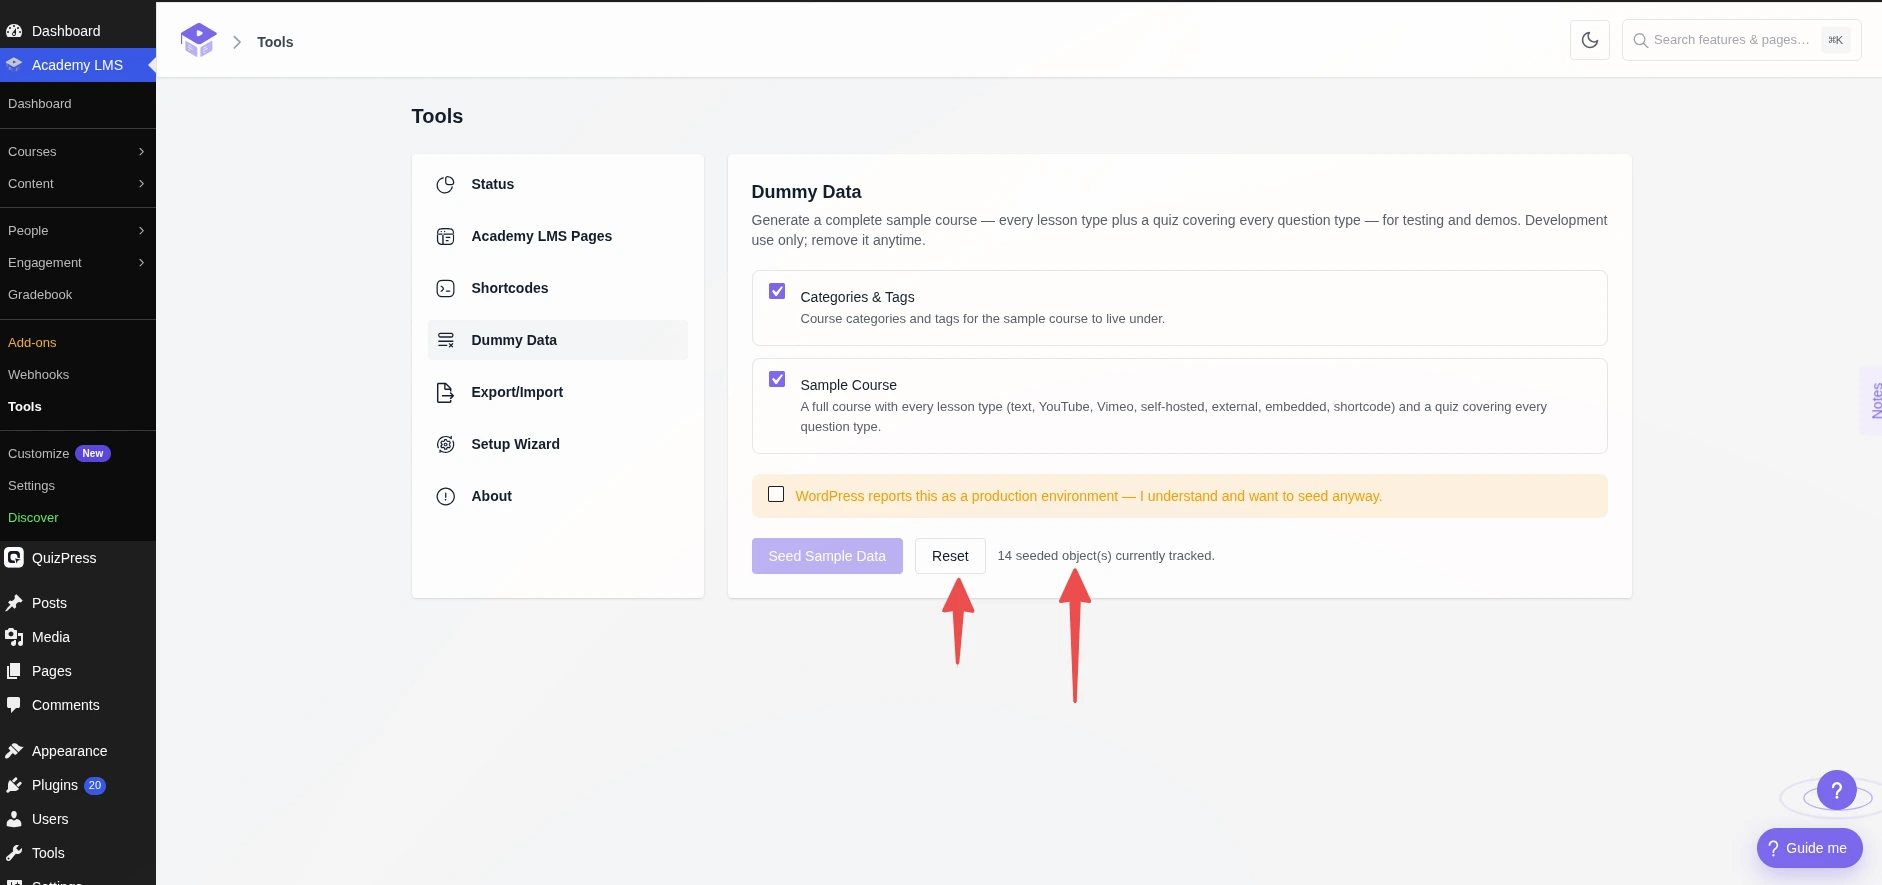Click the WordPress Dashboard gauge icon
The height and width of the screenshot is (885, 1882).
14,31
